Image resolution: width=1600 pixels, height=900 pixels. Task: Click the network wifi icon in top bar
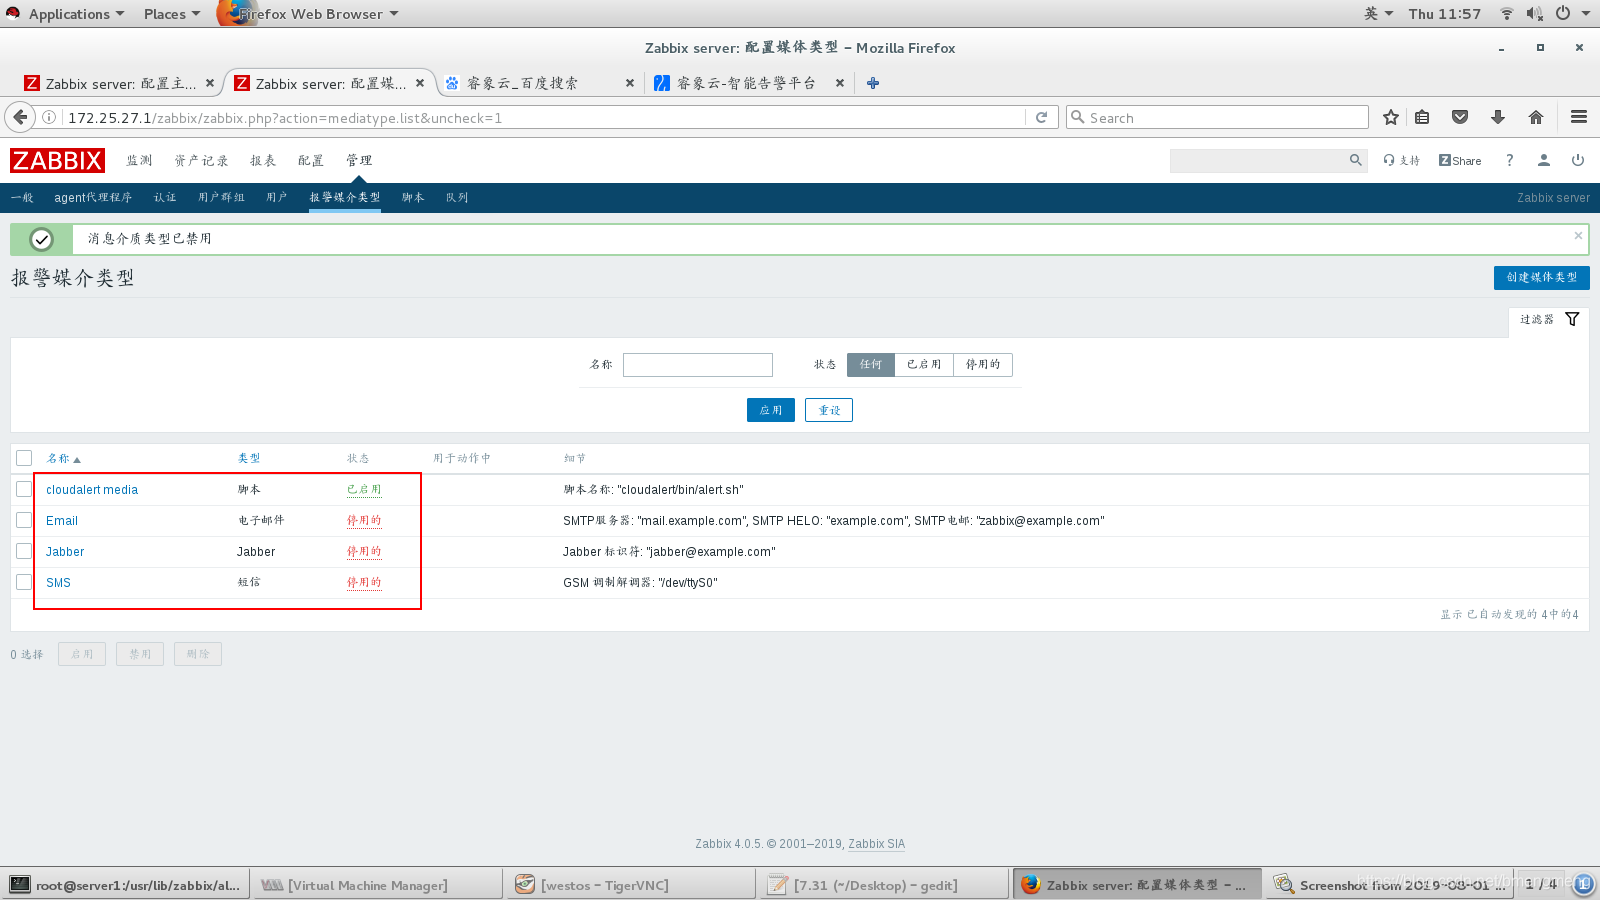point(1506,13)
